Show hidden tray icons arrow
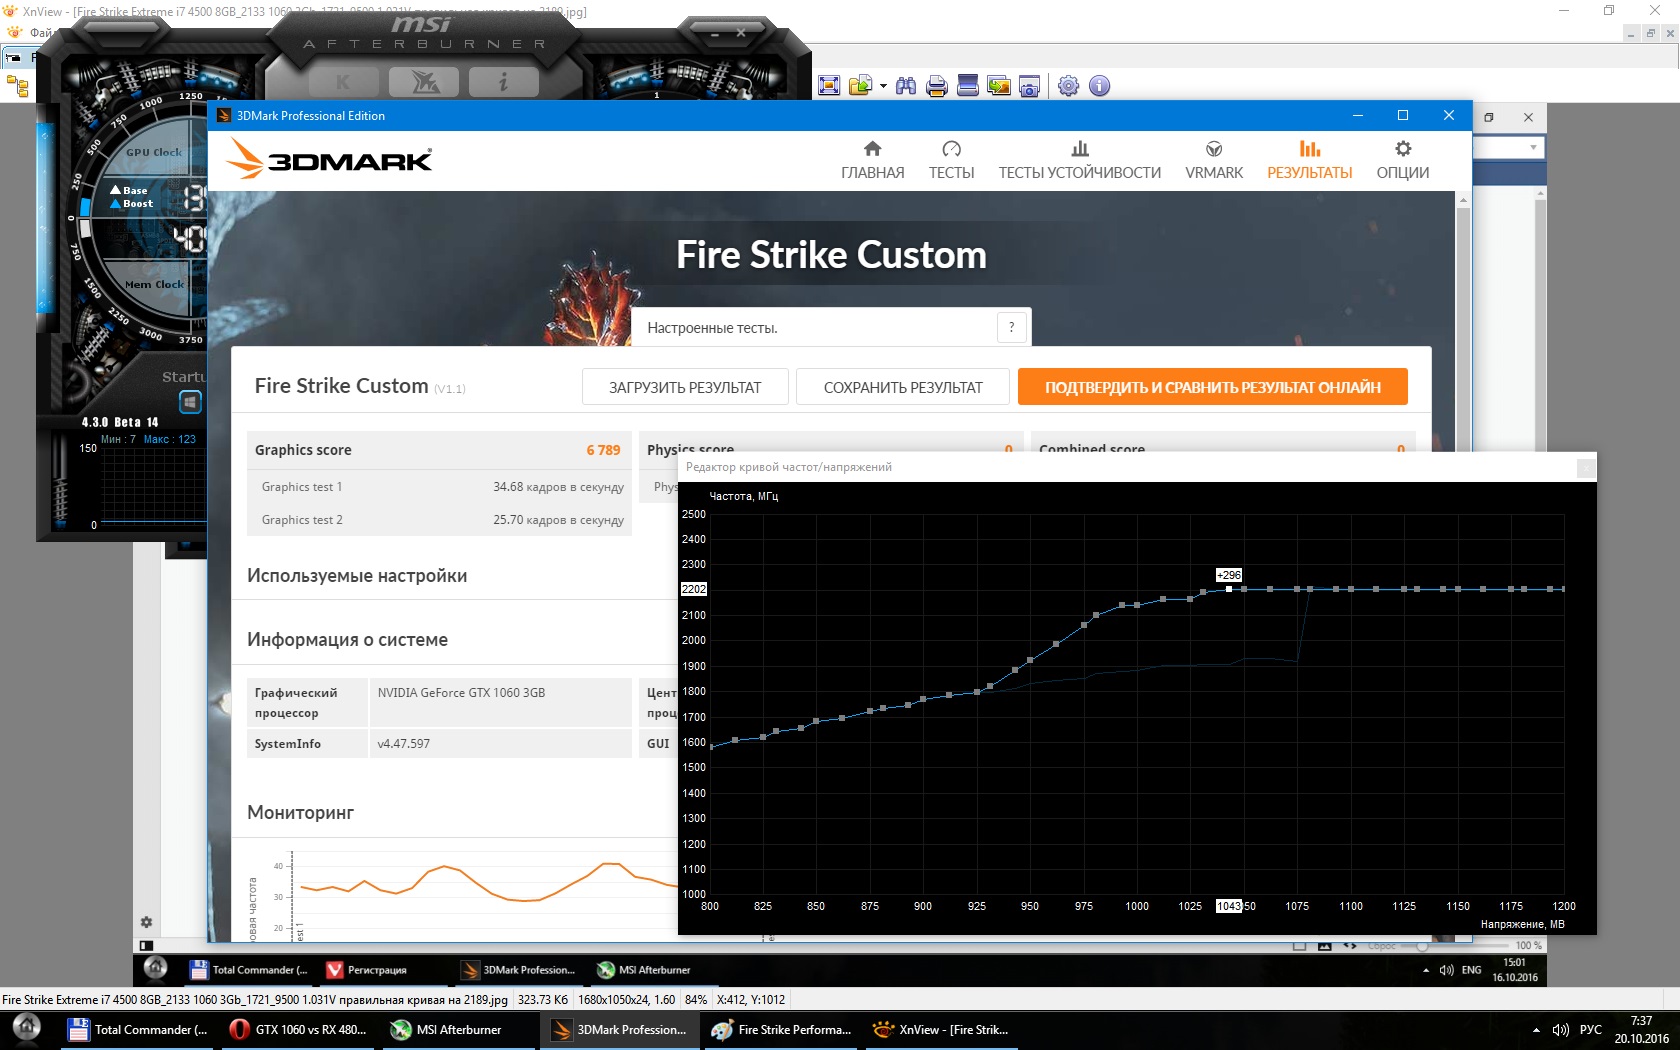1680x1050 pixels. 1536,1029
